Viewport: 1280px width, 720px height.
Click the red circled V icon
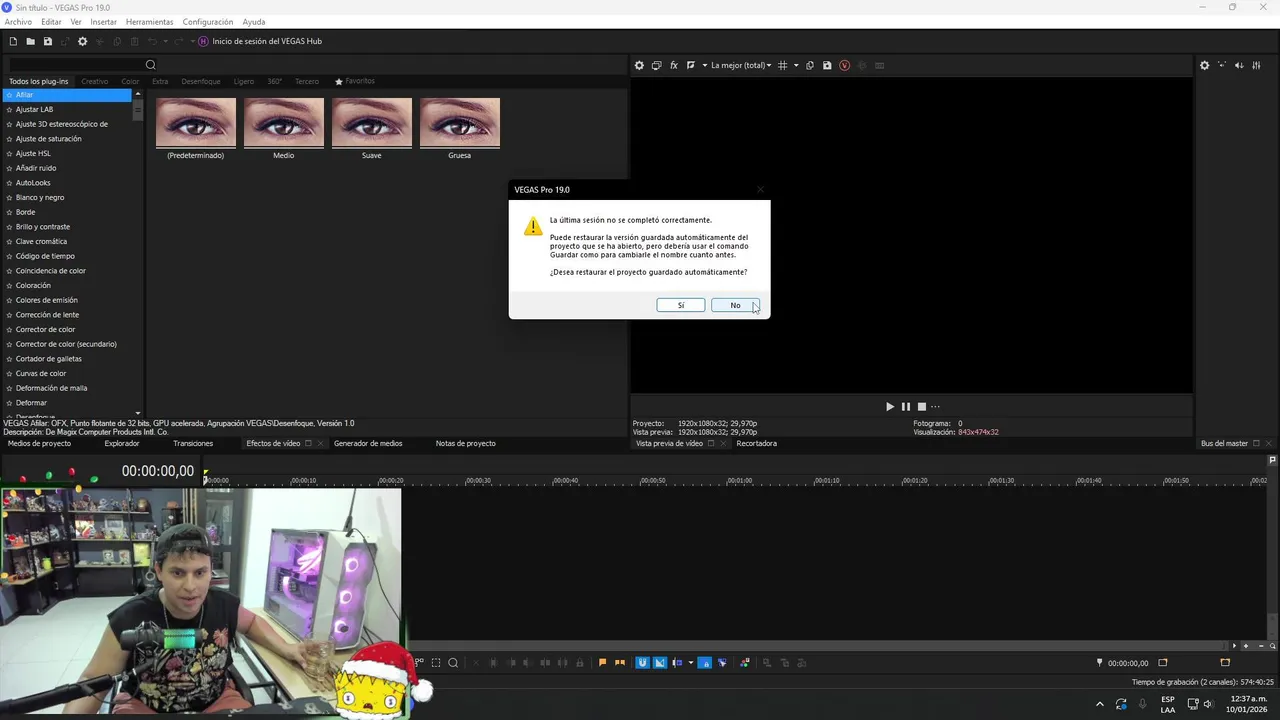(x=845, y=65)
